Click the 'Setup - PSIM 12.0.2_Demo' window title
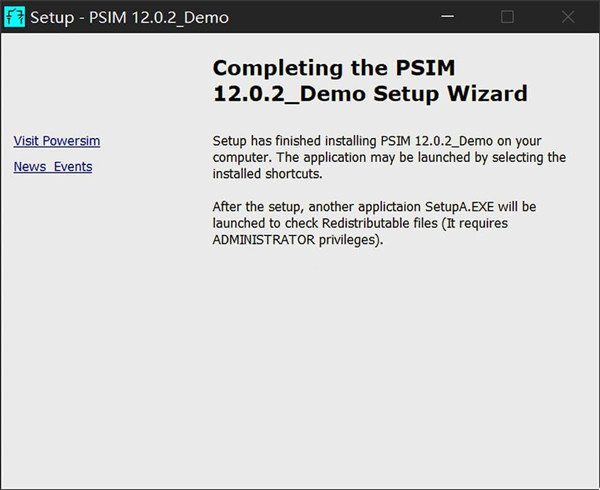 129,17
